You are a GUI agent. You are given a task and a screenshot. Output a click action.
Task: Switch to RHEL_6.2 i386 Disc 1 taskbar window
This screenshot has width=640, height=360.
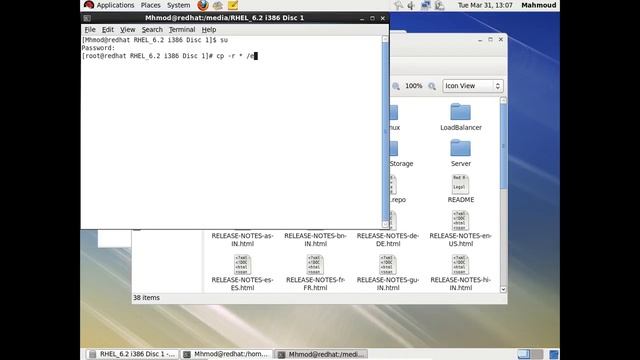(x=132, y=354)
